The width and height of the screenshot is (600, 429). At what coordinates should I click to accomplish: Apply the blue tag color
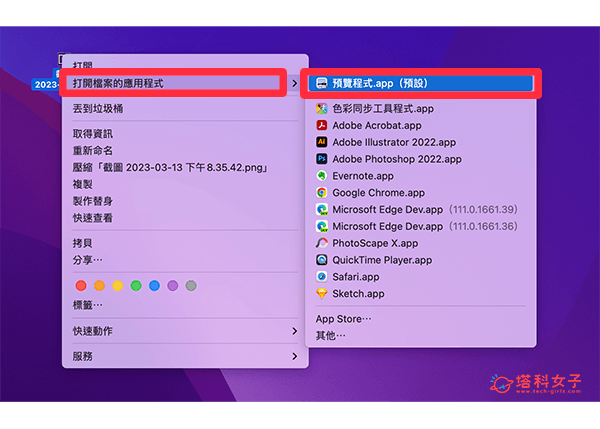click(155, 285)
